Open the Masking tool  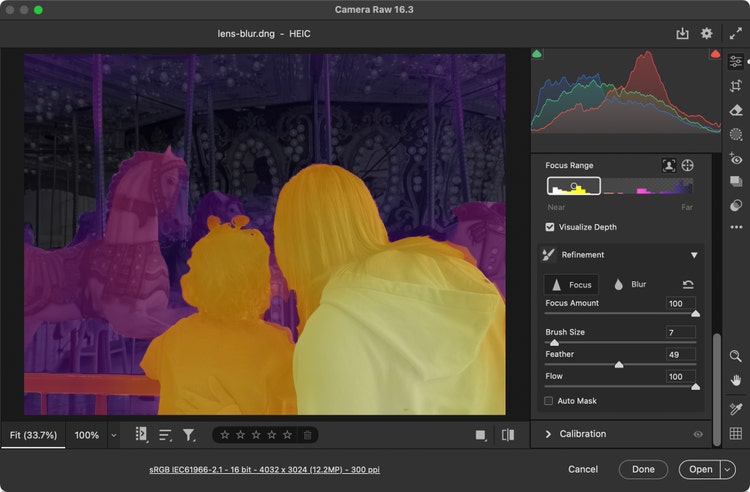[736, 134]
